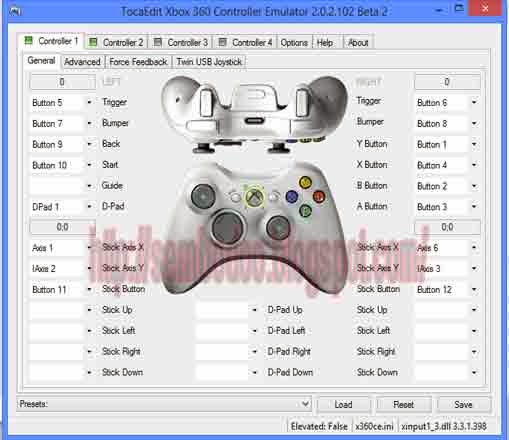
Task: Switch to the Advanced sub-tab
Action: point(82,62)
